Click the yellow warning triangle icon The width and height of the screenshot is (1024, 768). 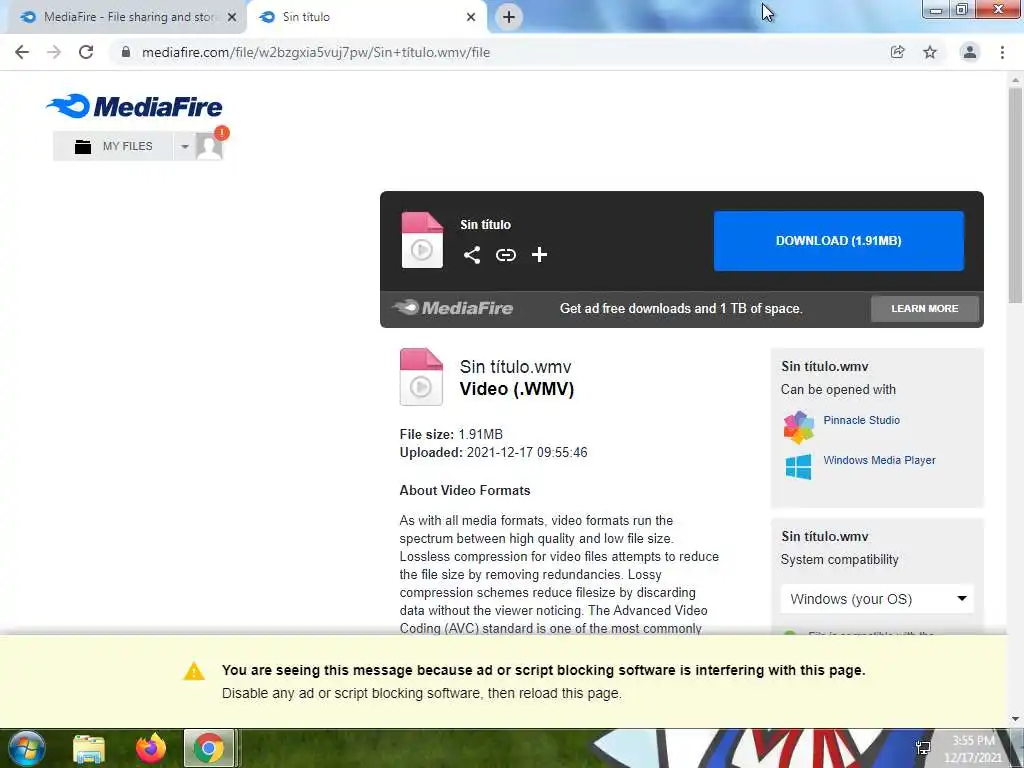pos(194,671)
